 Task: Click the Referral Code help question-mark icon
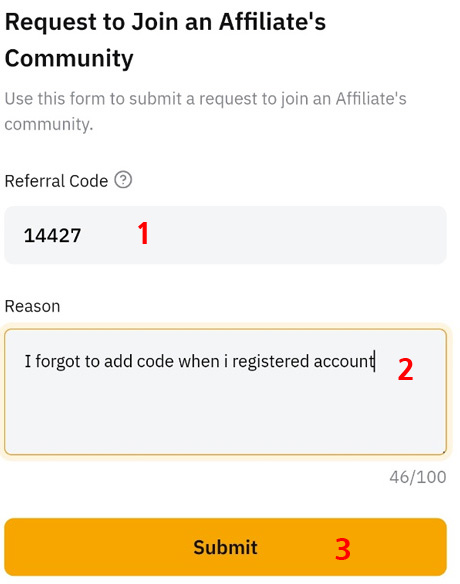click(x=123, y=180)
